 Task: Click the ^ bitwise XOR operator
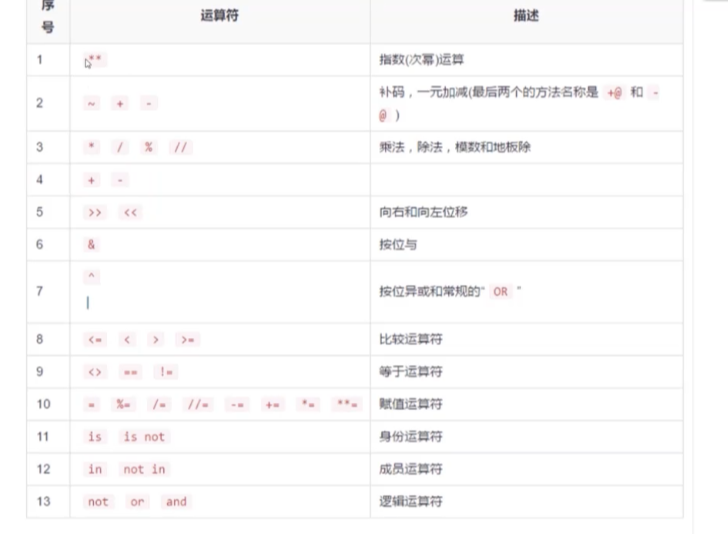click(91, 277)
